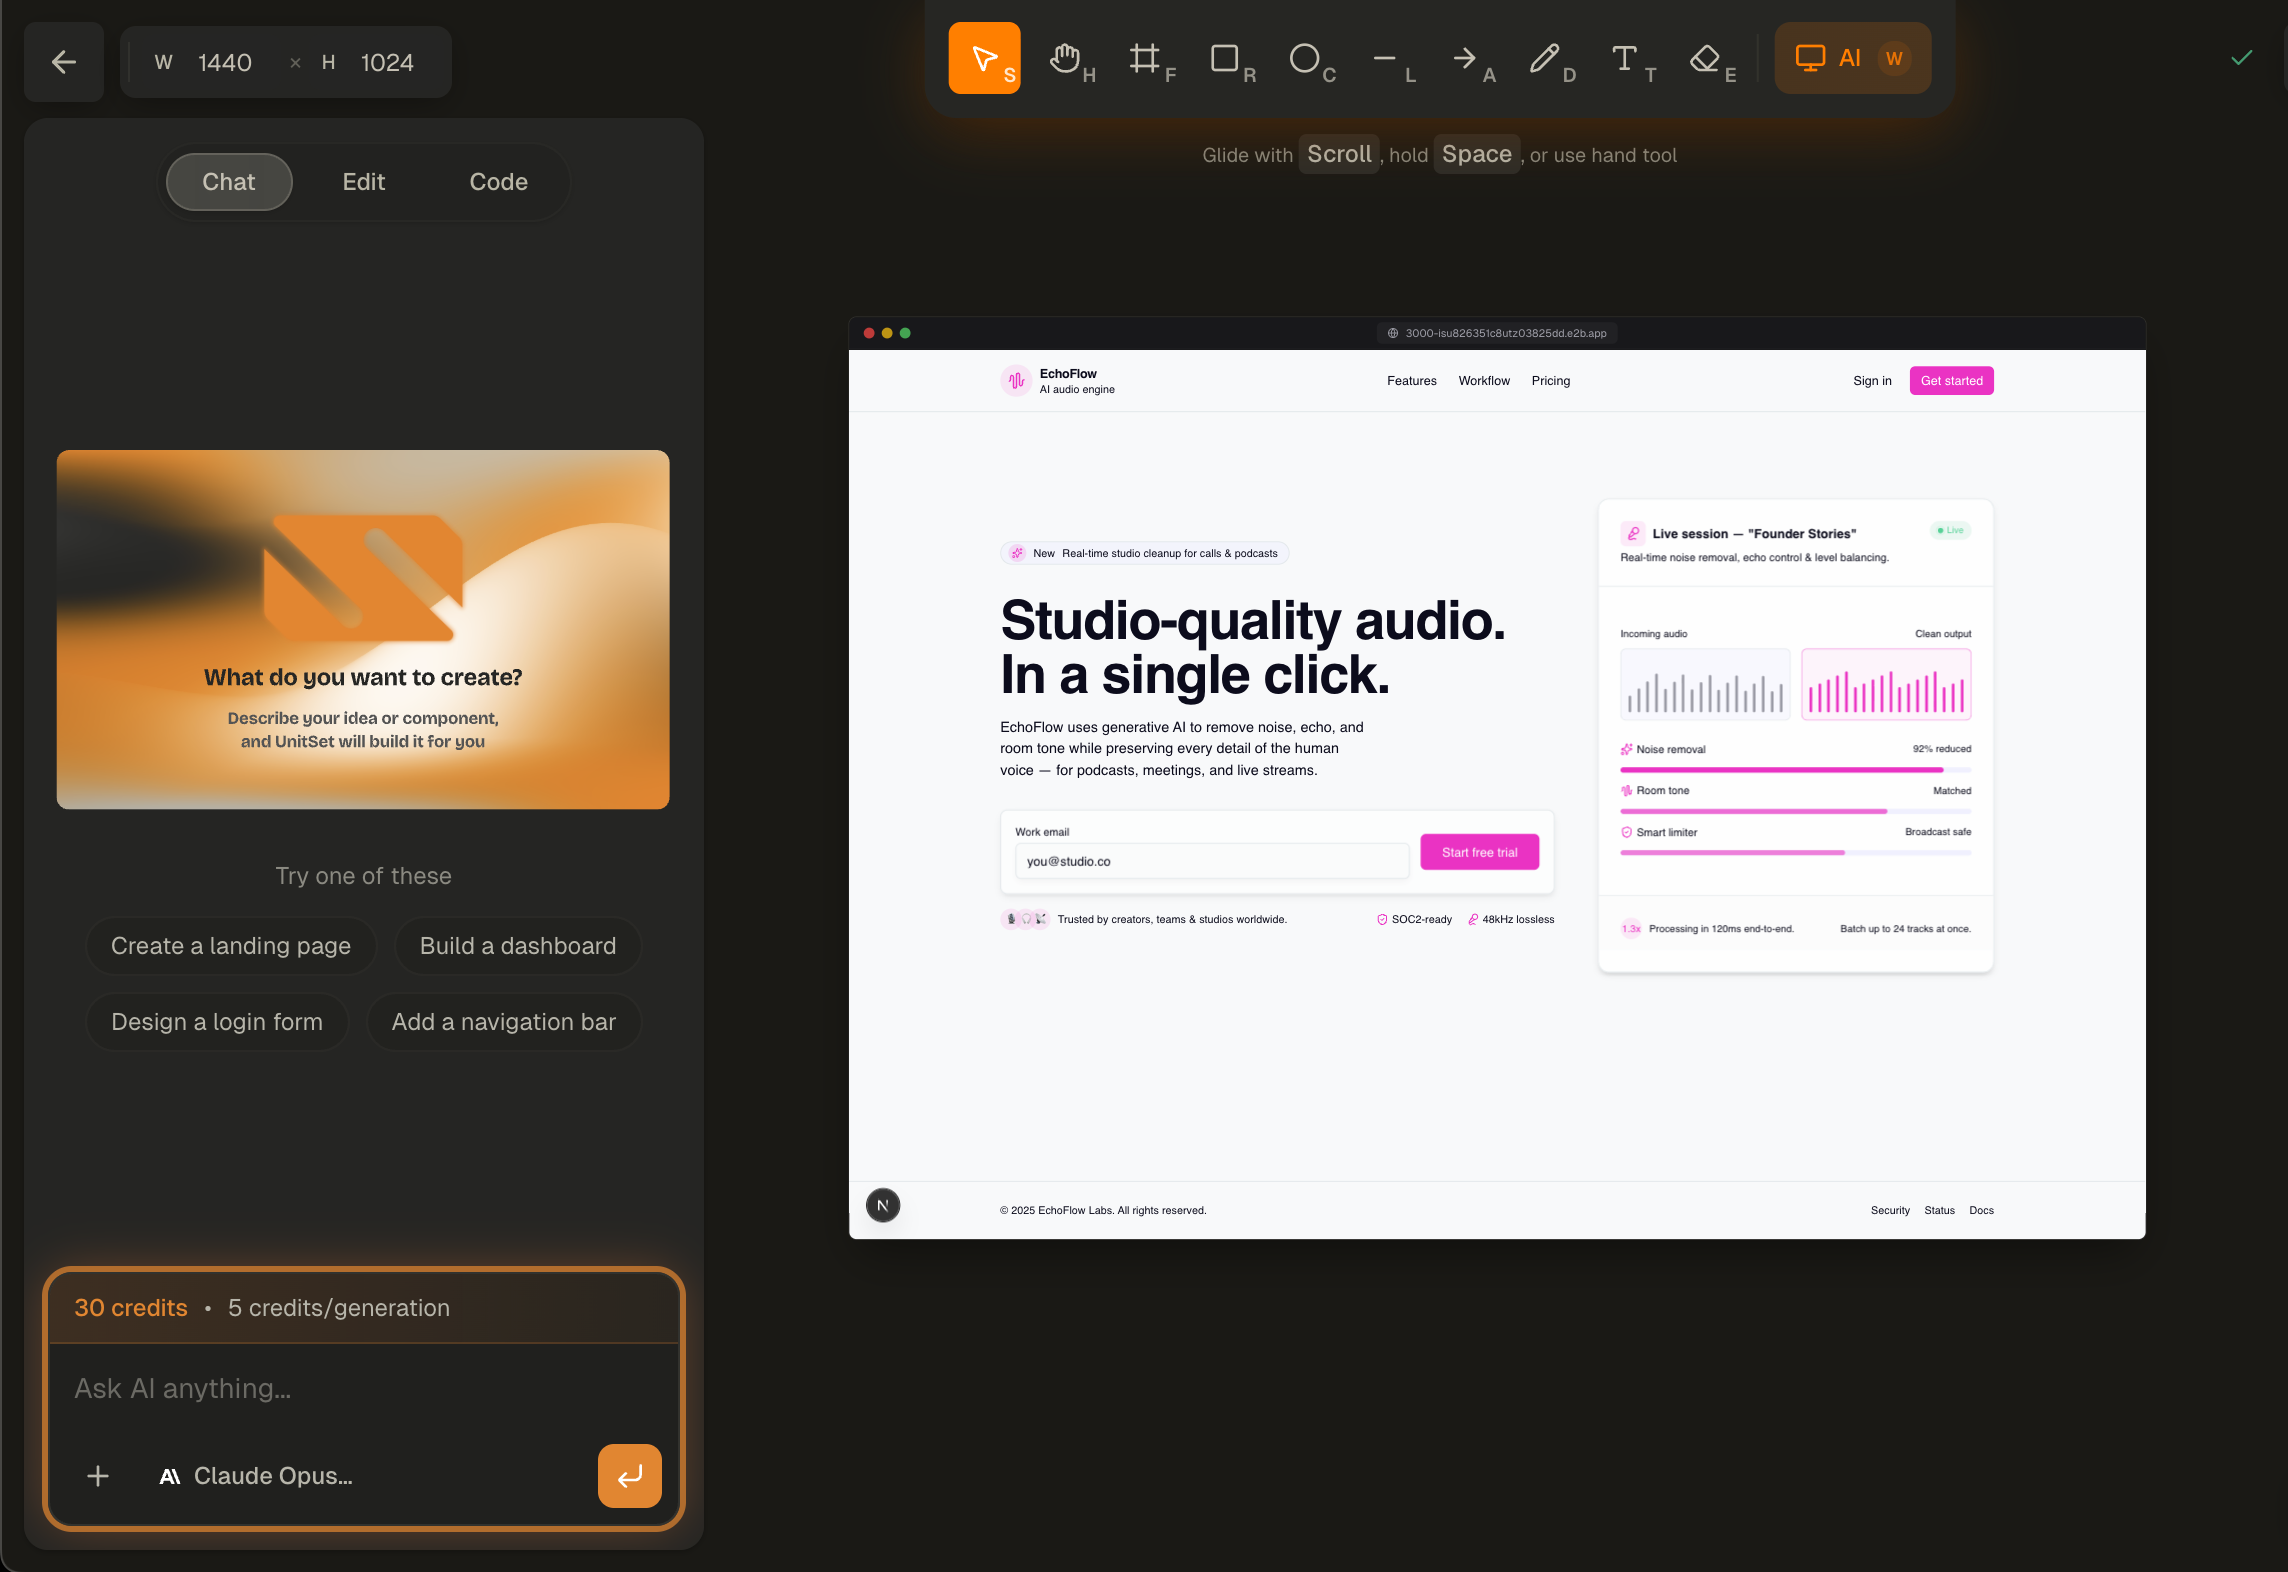Activate the Hand pan tool
Screen dimensions: 2288x1572
[1066, 59]
